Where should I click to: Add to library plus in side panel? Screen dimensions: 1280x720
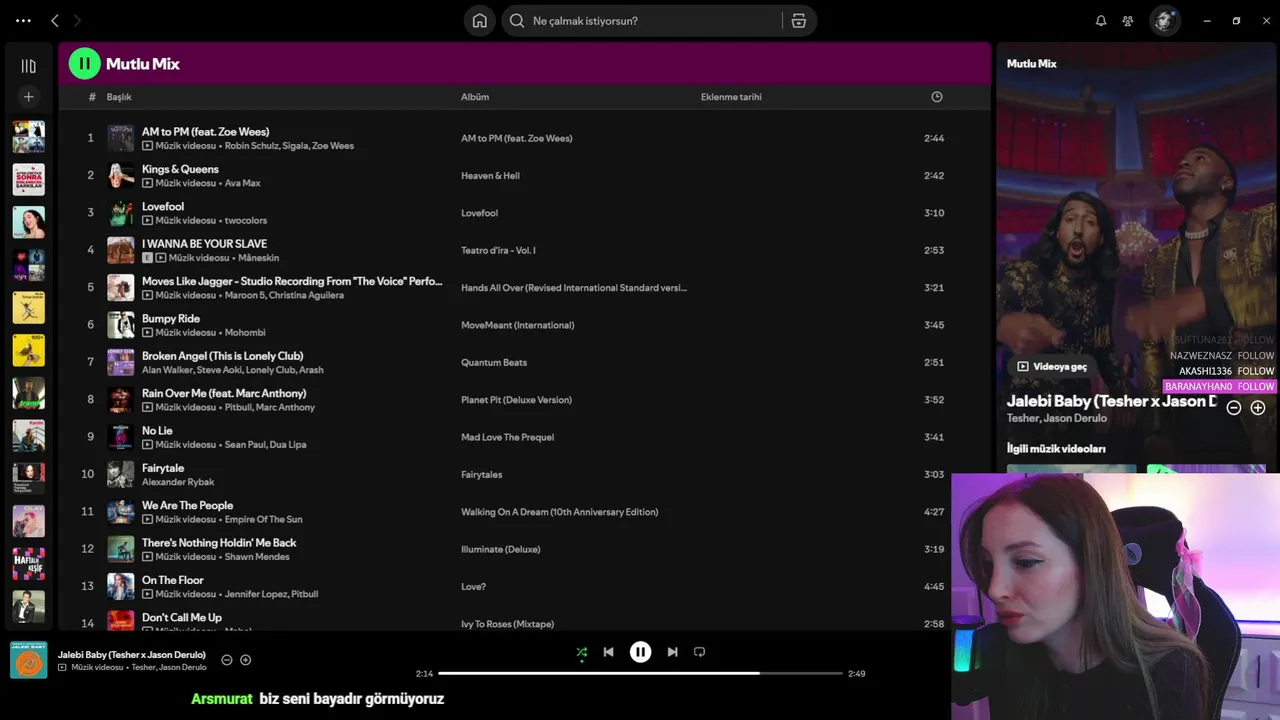[x=1258, y=408]
